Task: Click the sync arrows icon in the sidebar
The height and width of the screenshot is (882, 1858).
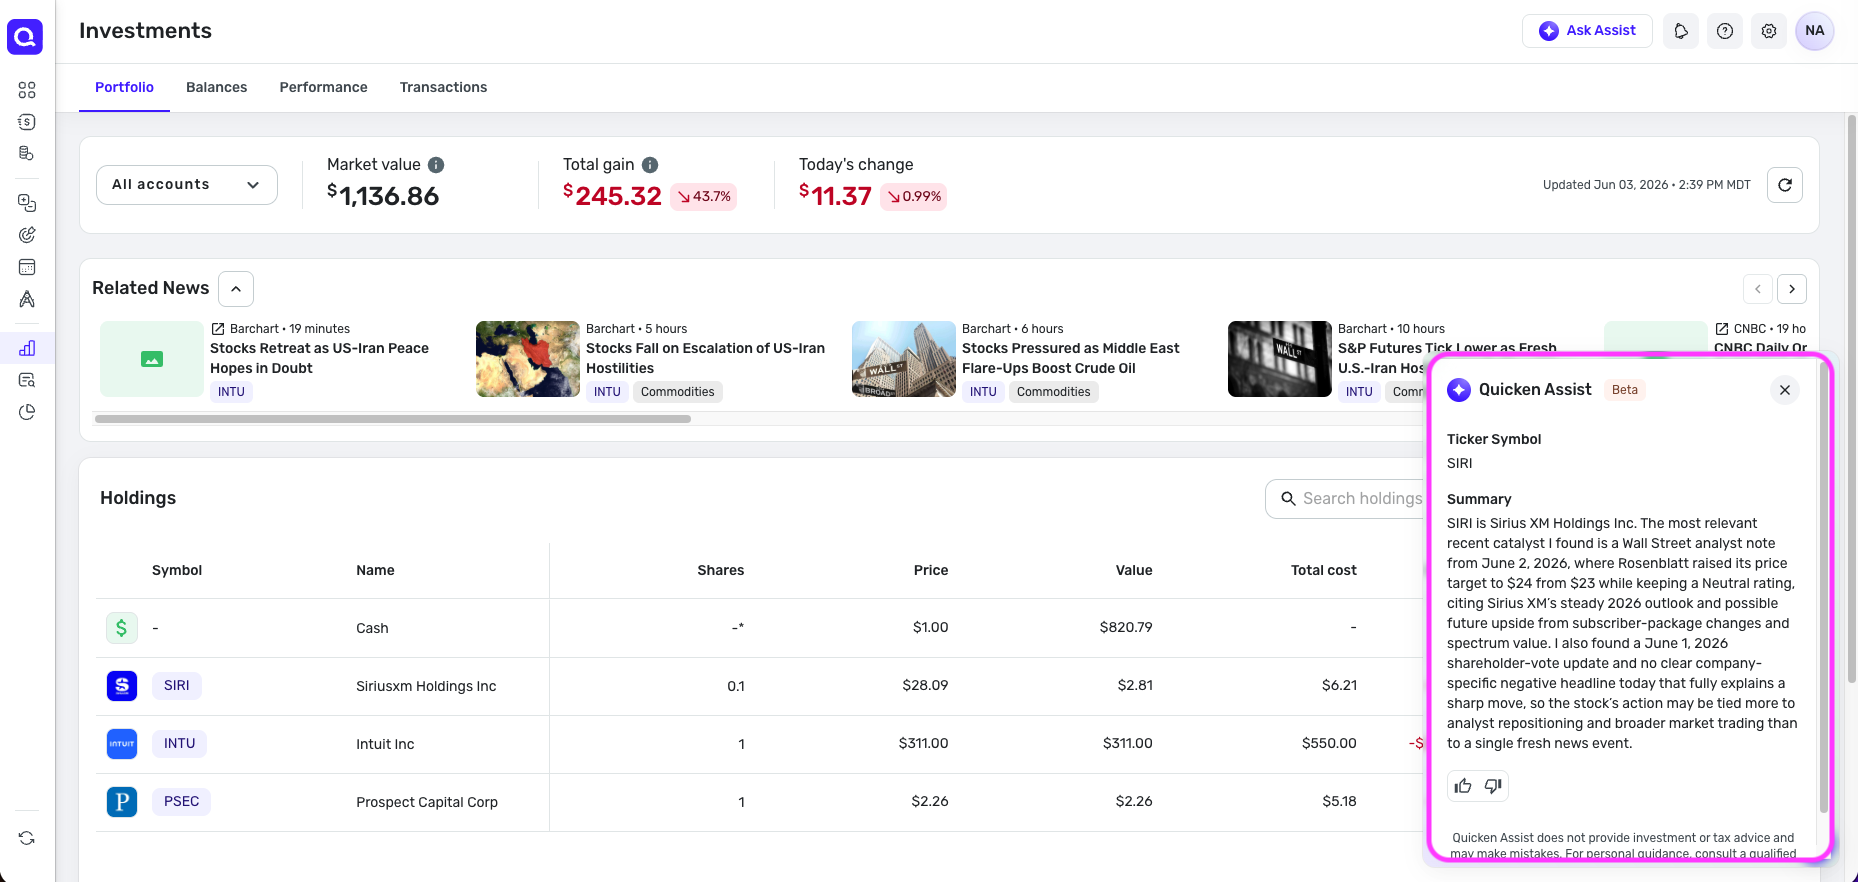Action: tap(27, 838)
